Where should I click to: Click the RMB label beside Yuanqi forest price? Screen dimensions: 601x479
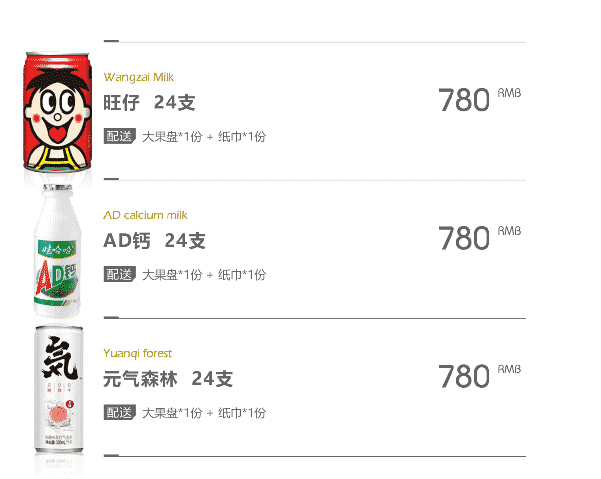click(509, 369)
